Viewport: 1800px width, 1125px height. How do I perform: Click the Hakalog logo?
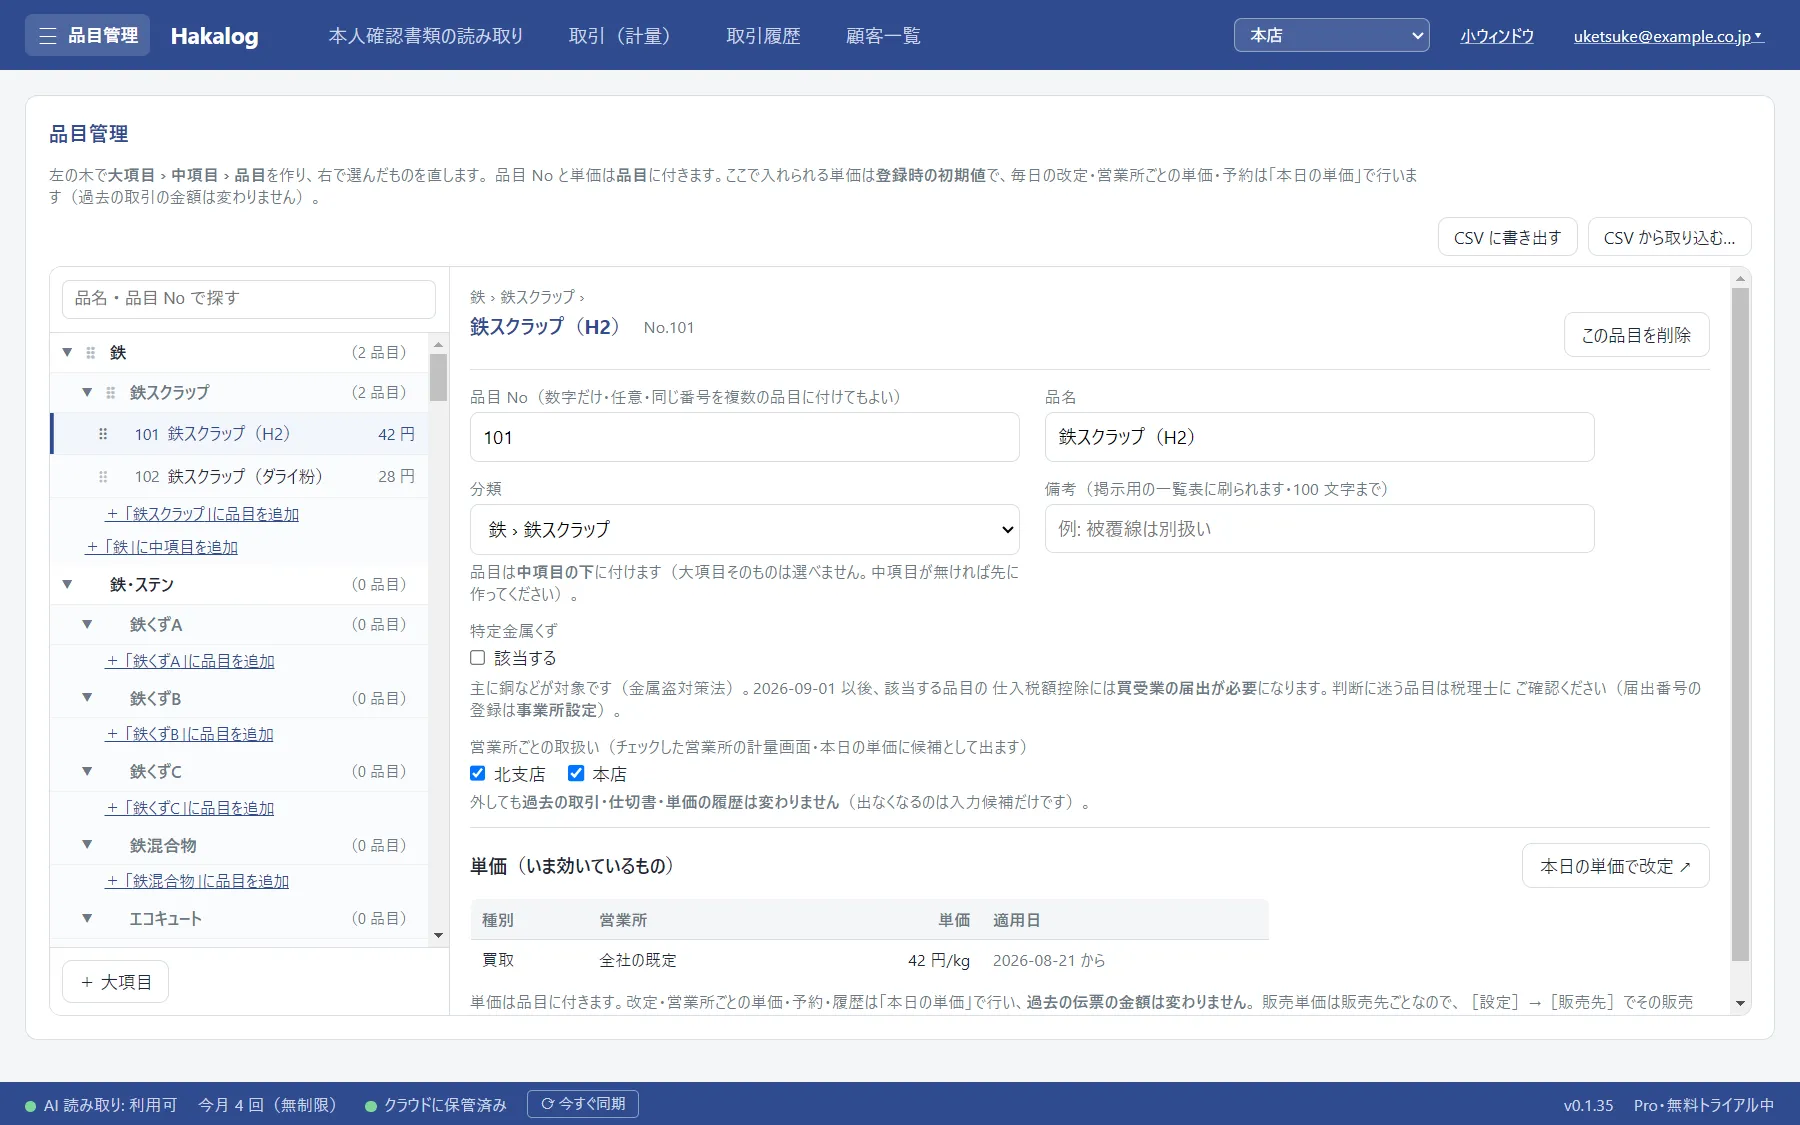(214, 36)
